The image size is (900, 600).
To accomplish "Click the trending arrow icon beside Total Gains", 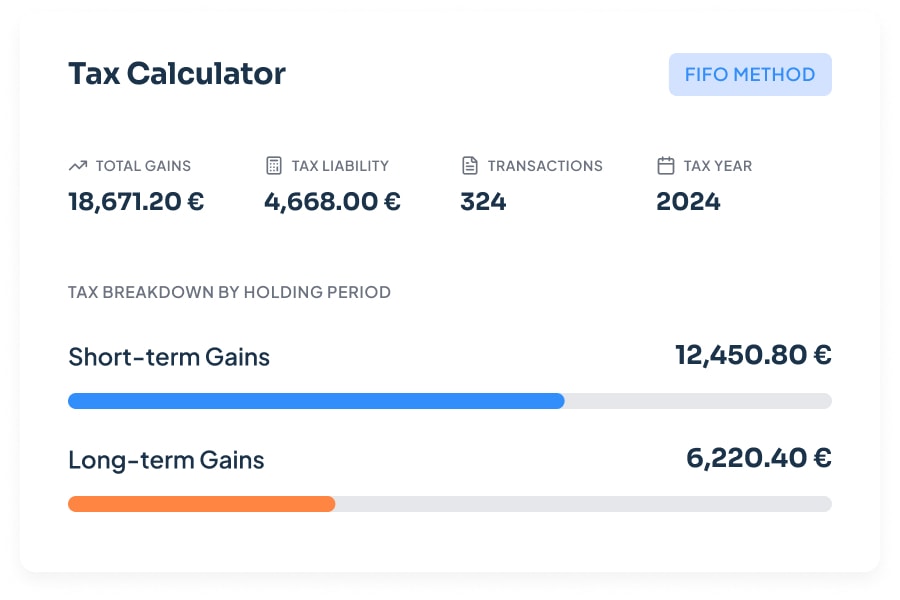I will pyautogui.click(x=78, y=165).
